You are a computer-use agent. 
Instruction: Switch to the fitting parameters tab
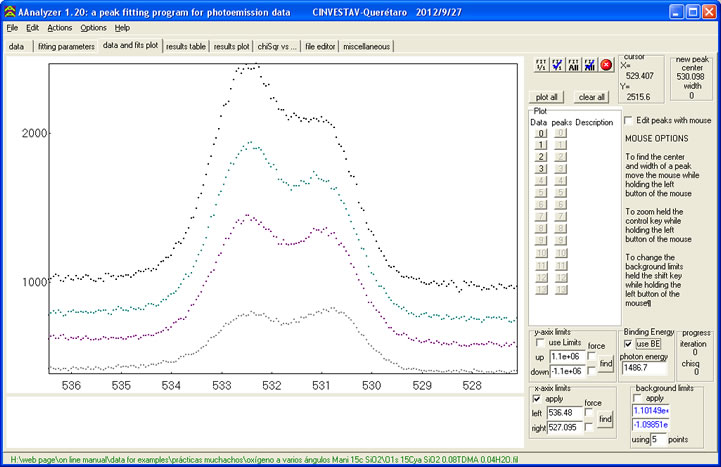tap(67, 46)
